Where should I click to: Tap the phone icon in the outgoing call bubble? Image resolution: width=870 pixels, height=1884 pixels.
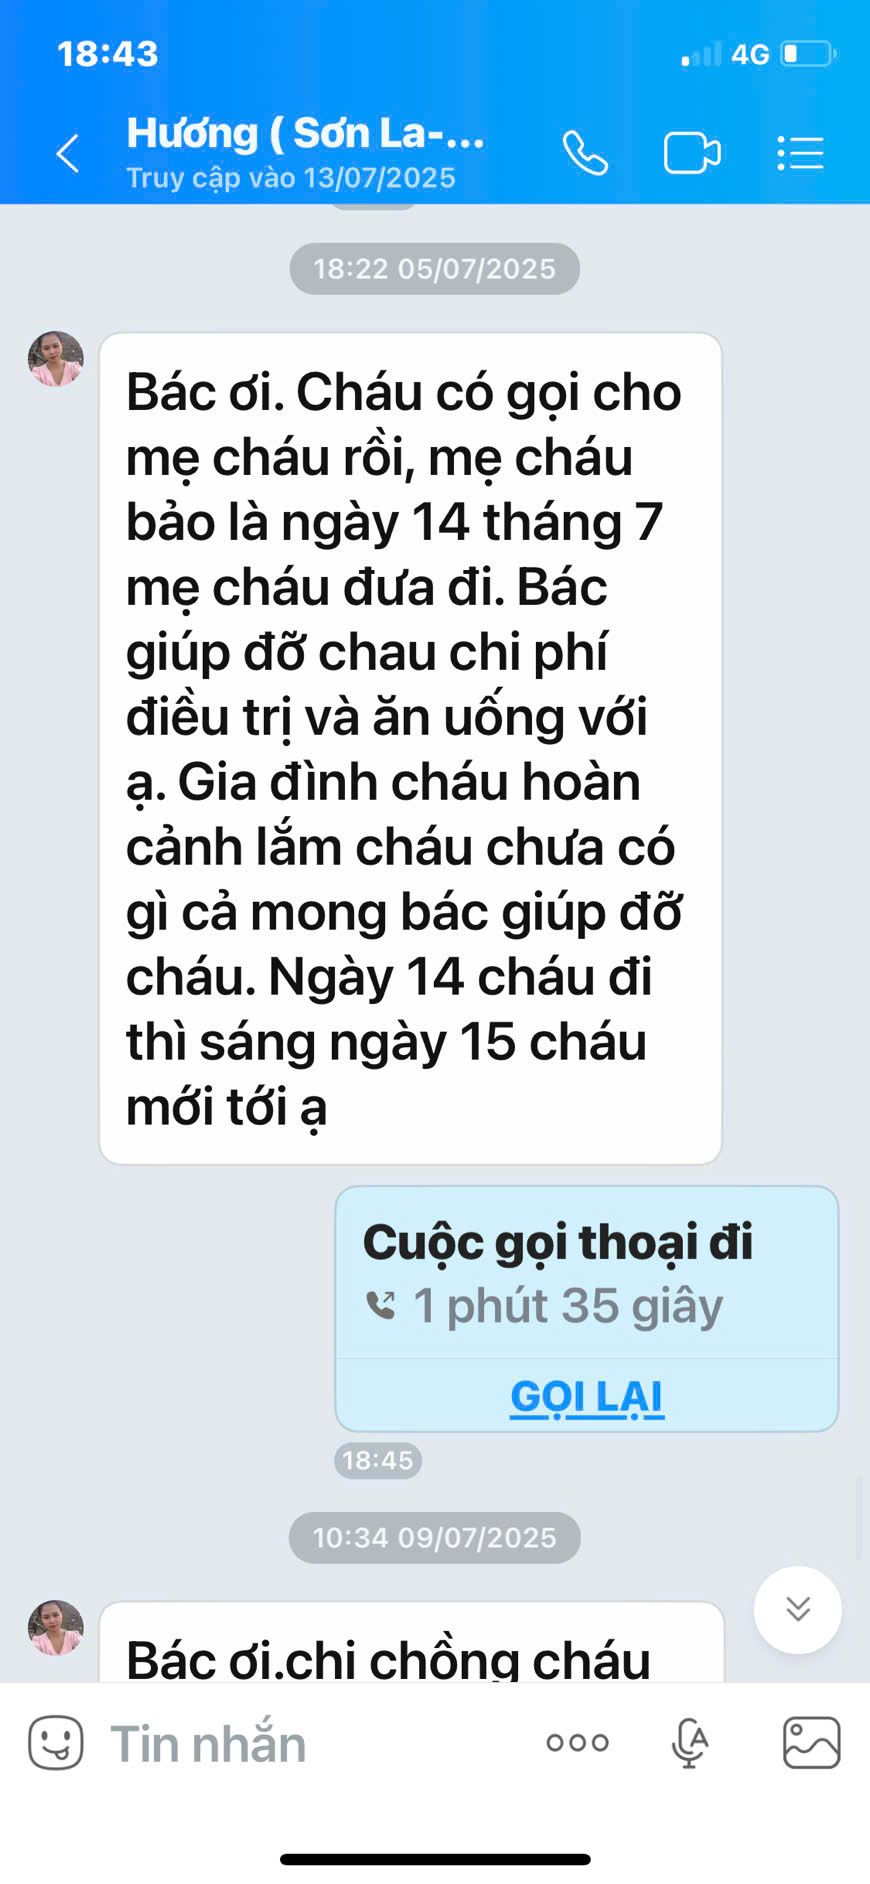(x=381, y=1306)
